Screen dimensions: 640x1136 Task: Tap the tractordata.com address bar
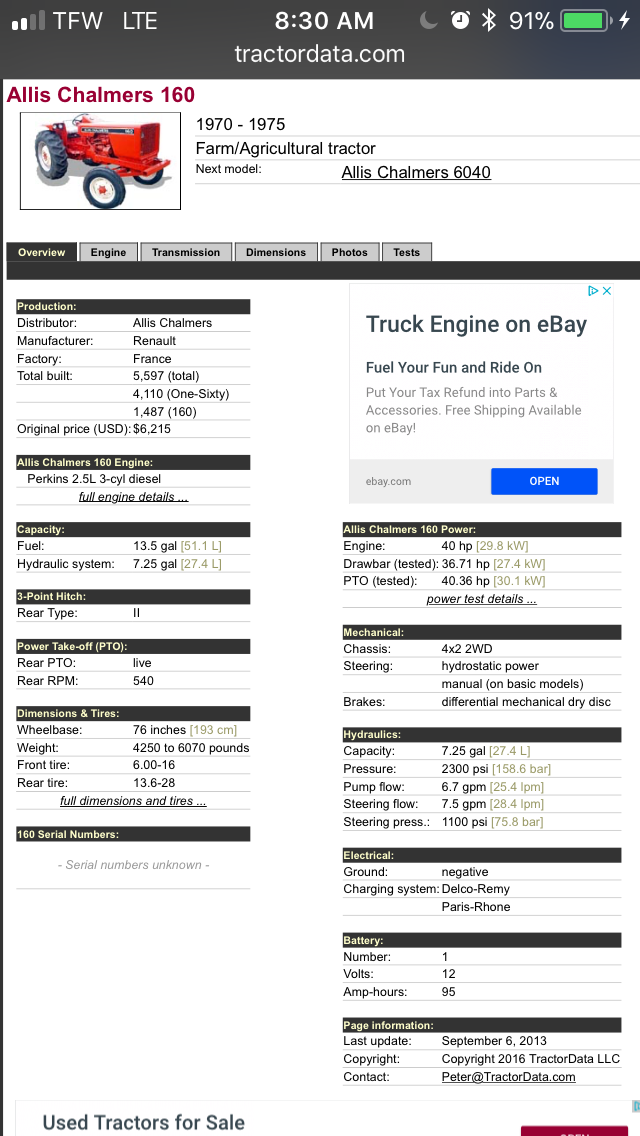[x=320, y=54]
